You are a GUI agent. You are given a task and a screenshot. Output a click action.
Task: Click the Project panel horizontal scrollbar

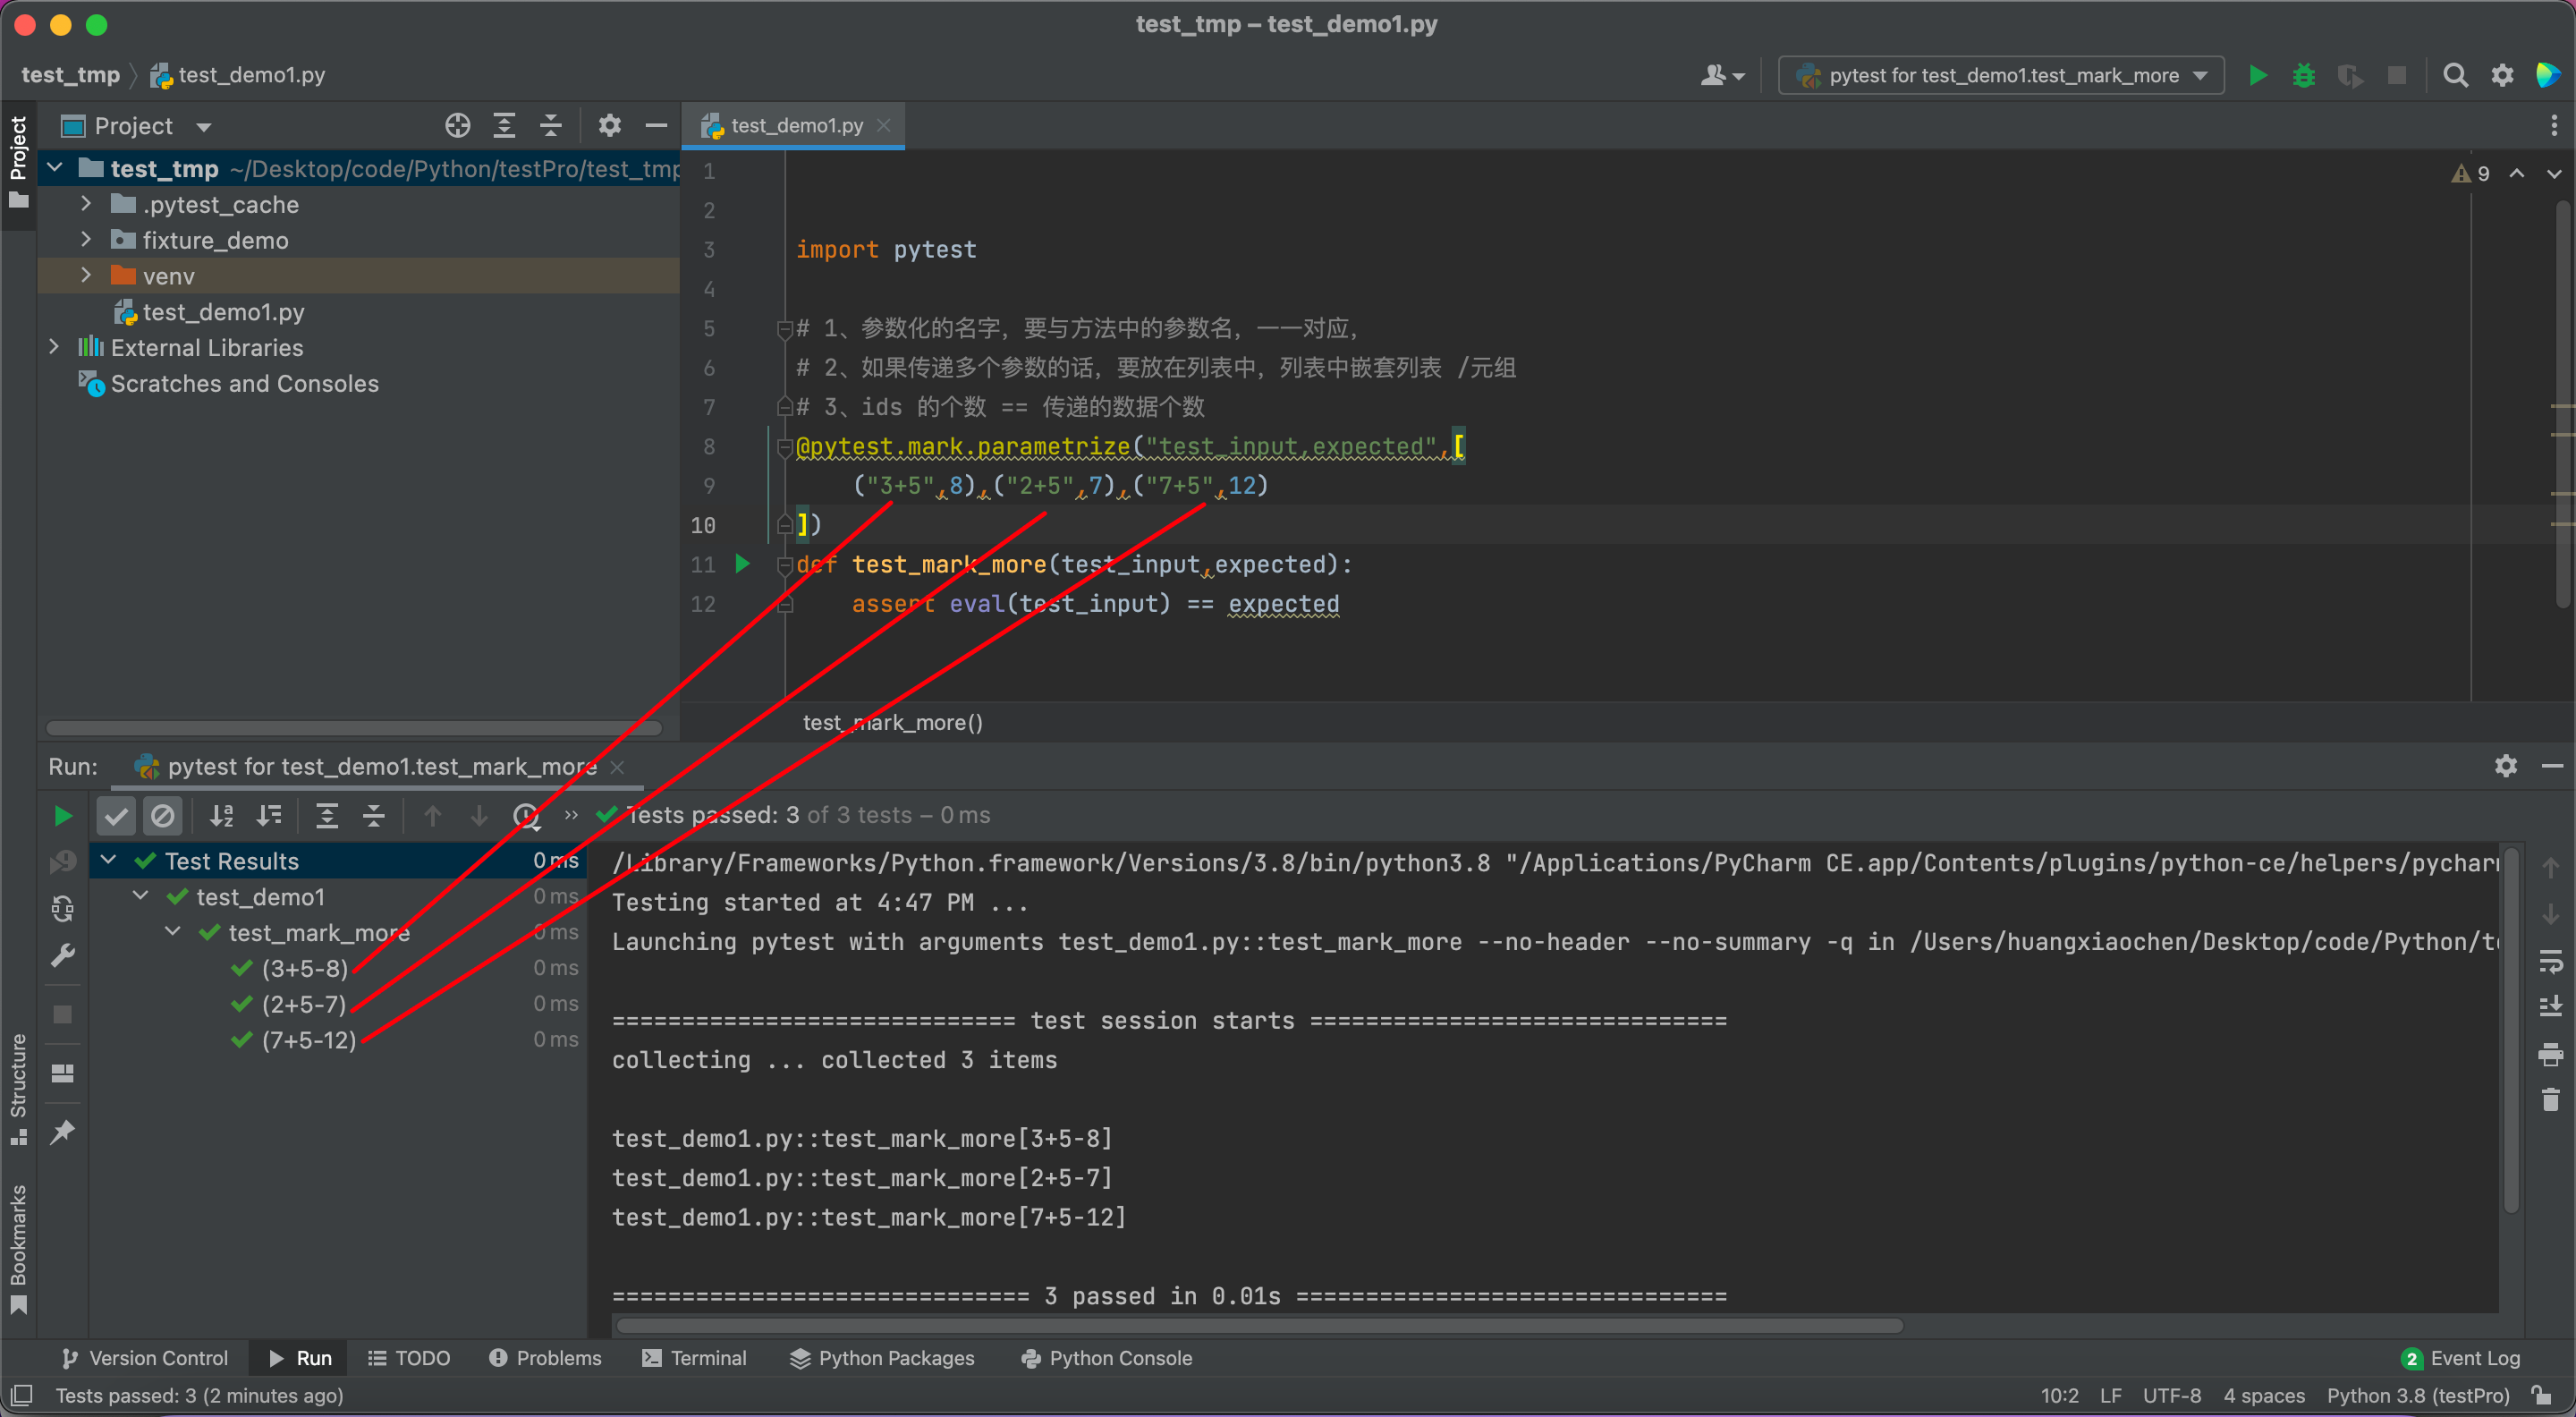pyautogui.click(x=353, y=728)
